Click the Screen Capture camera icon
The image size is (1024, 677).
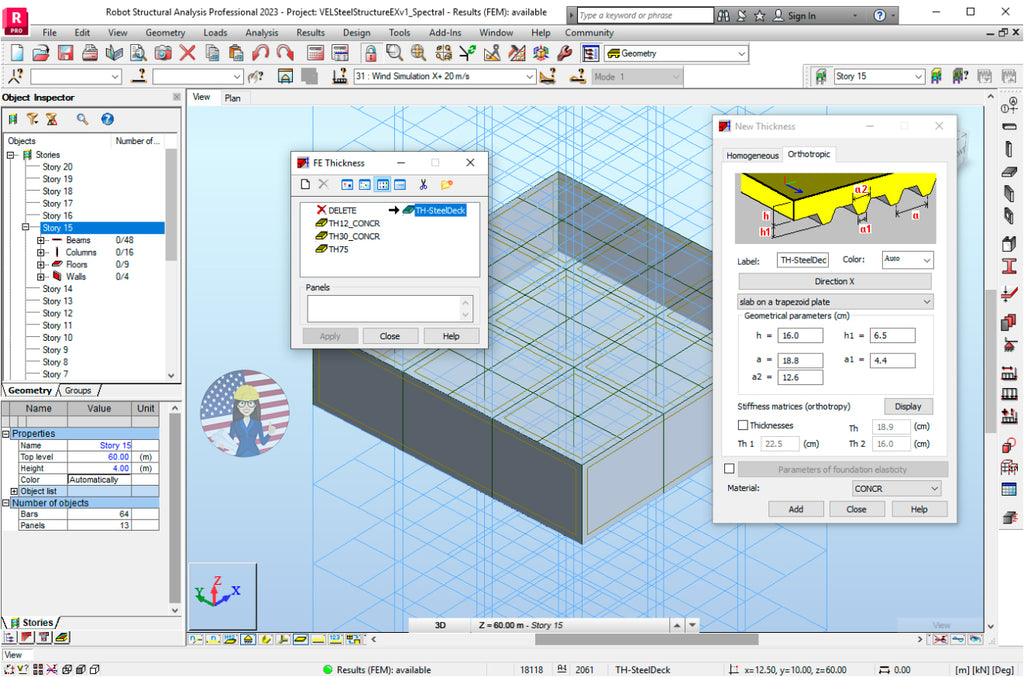click(161, 52)
